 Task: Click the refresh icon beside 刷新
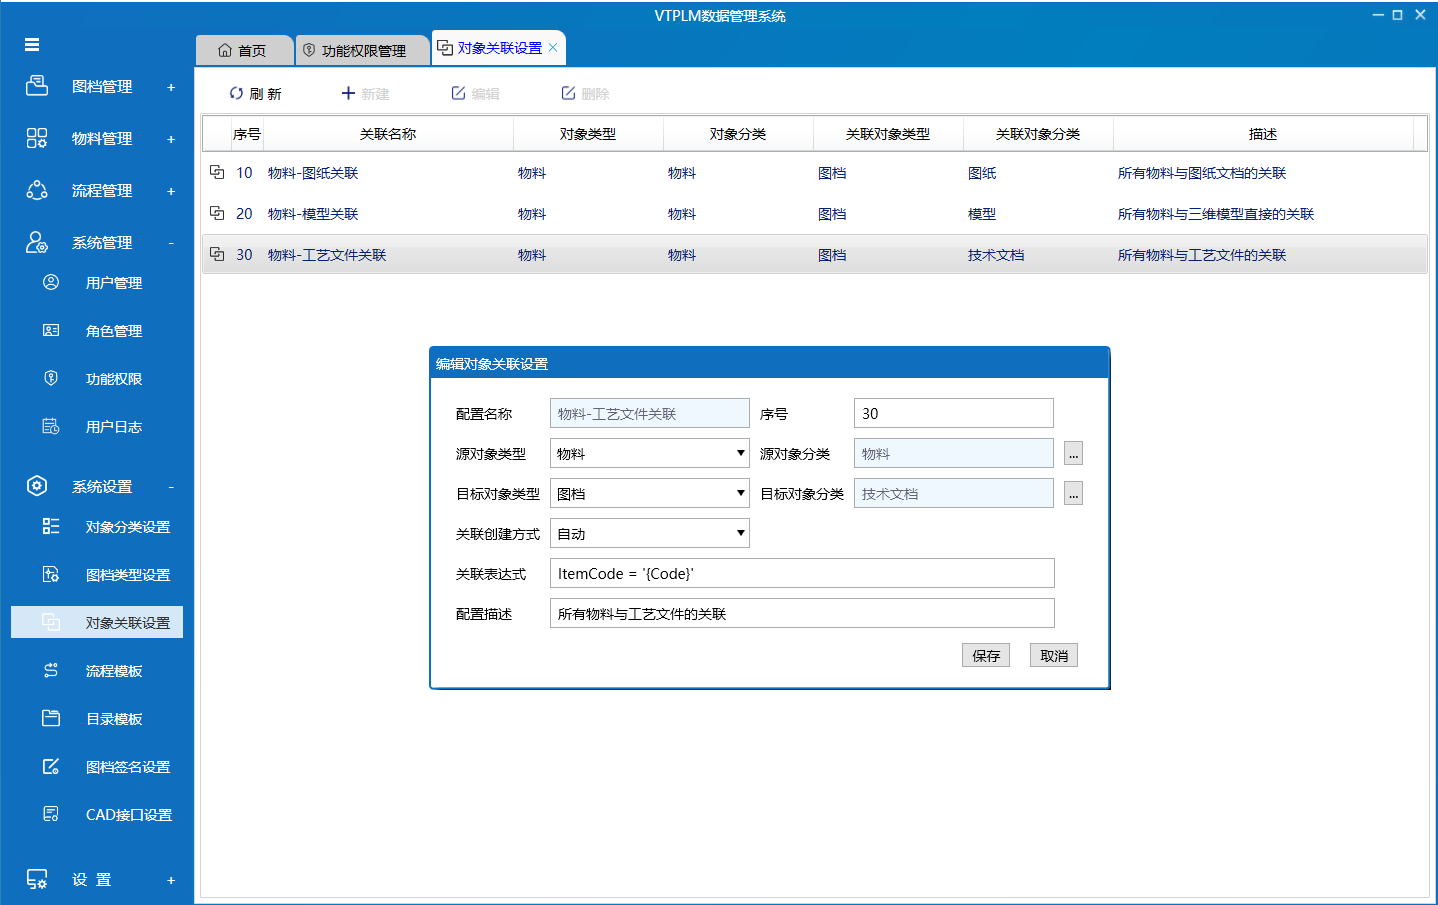point(236,93)
